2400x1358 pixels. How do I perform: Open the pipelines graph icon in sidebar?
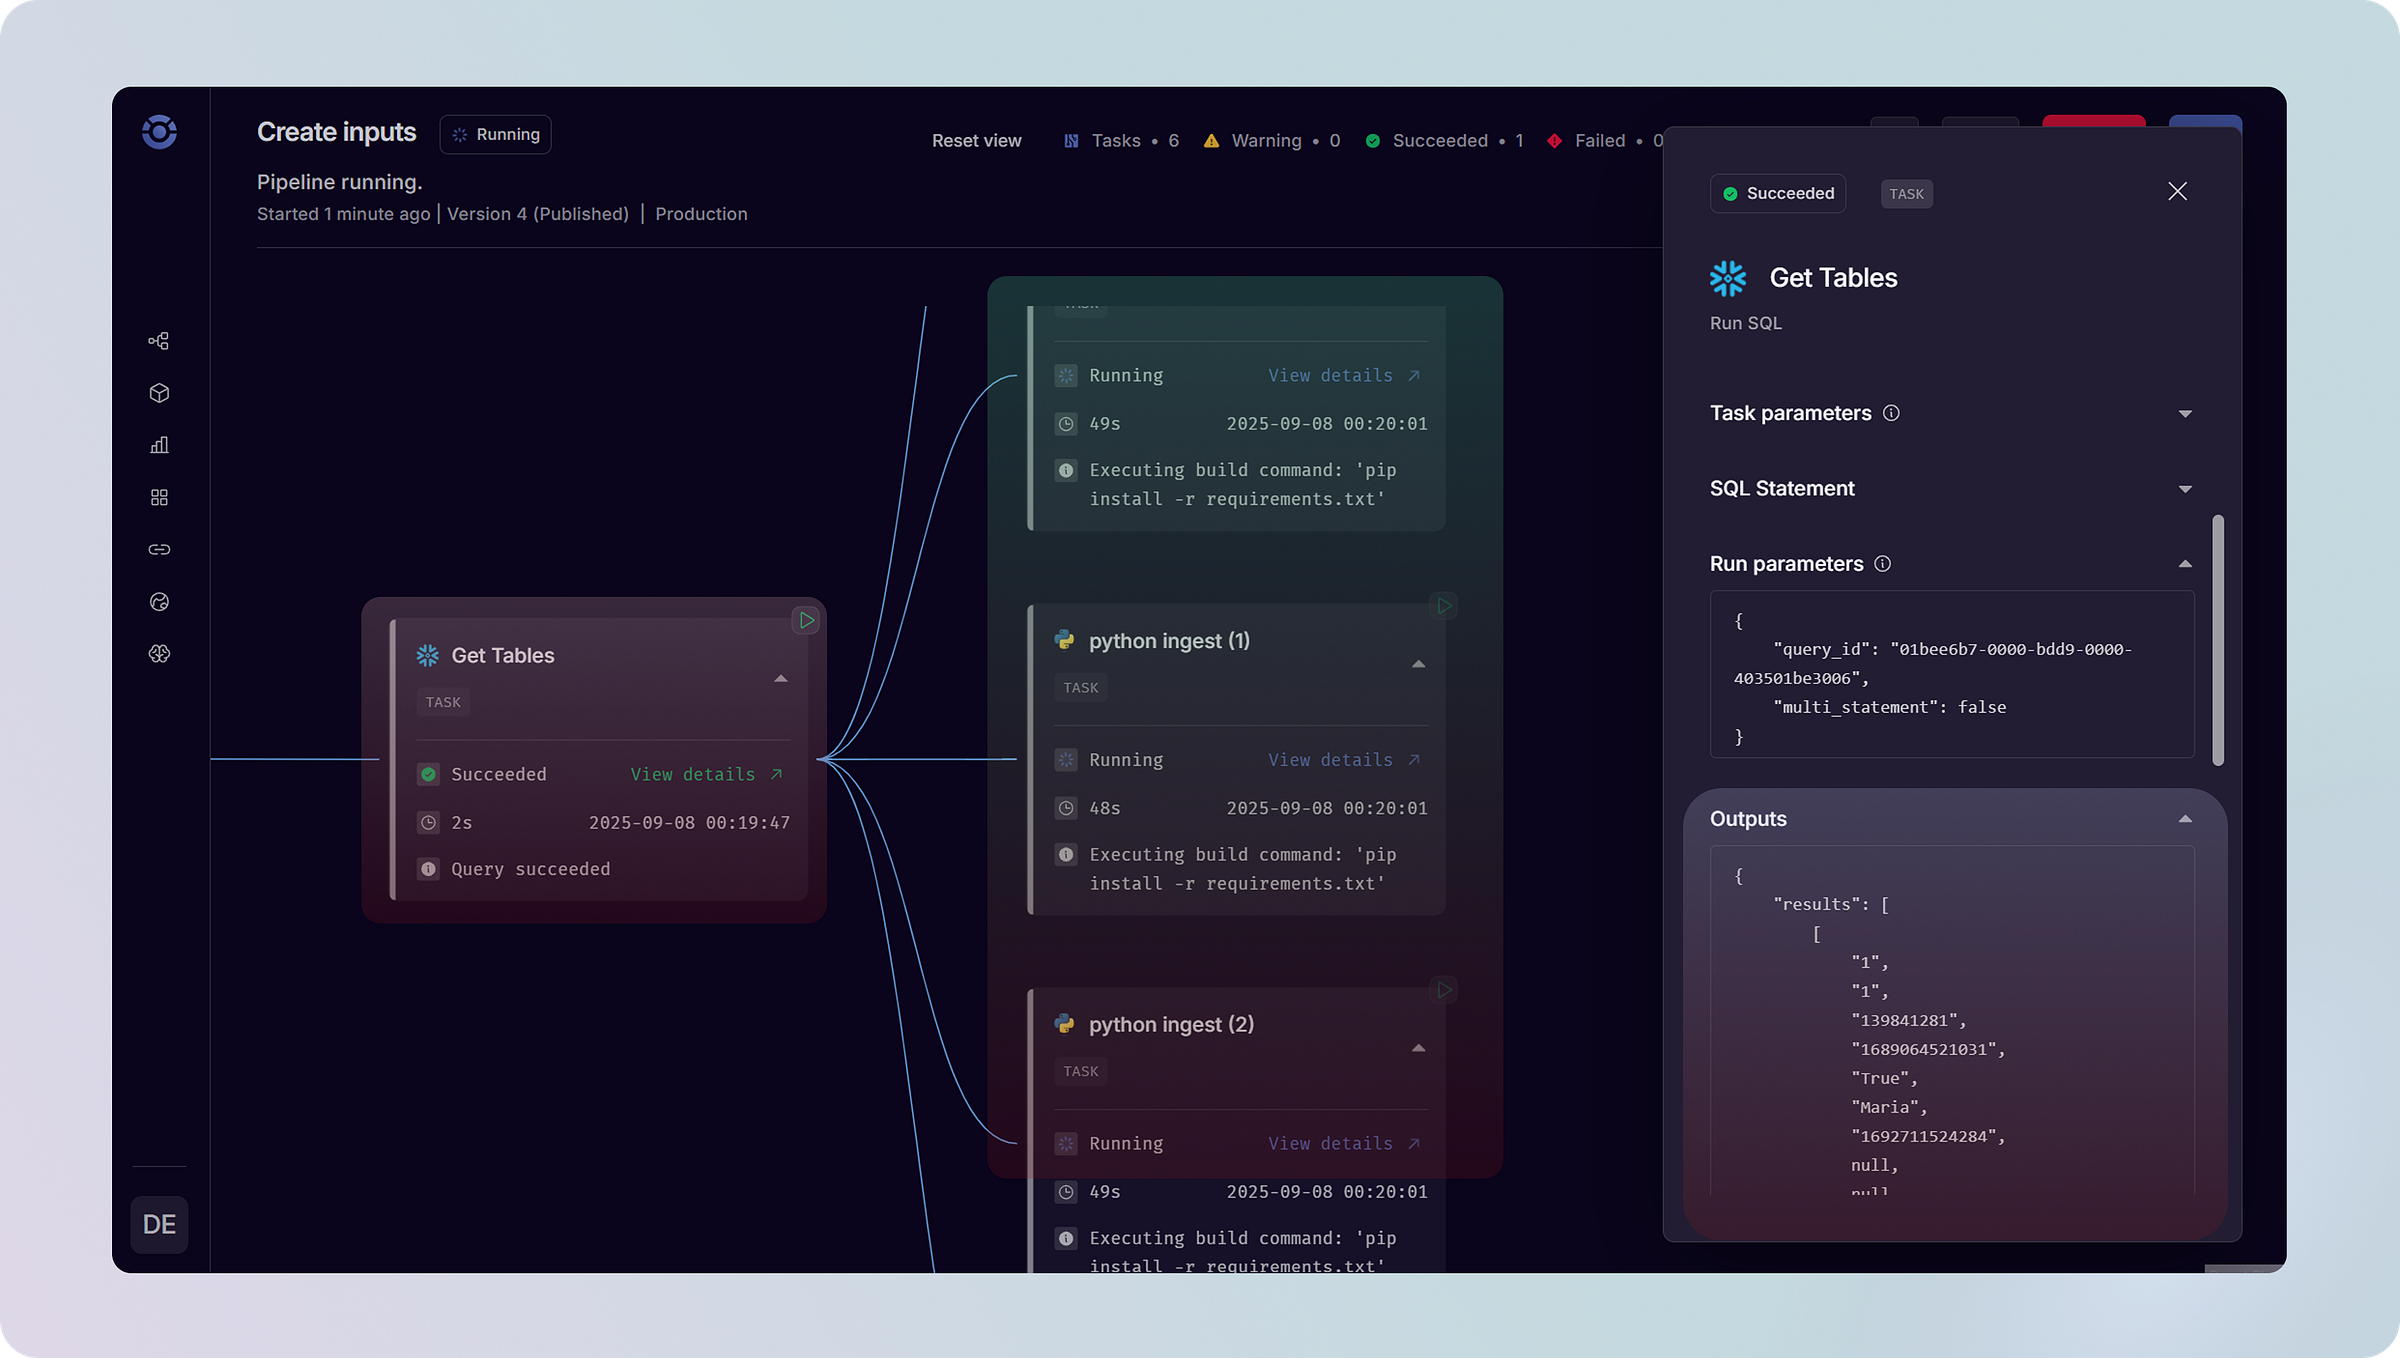159,341
